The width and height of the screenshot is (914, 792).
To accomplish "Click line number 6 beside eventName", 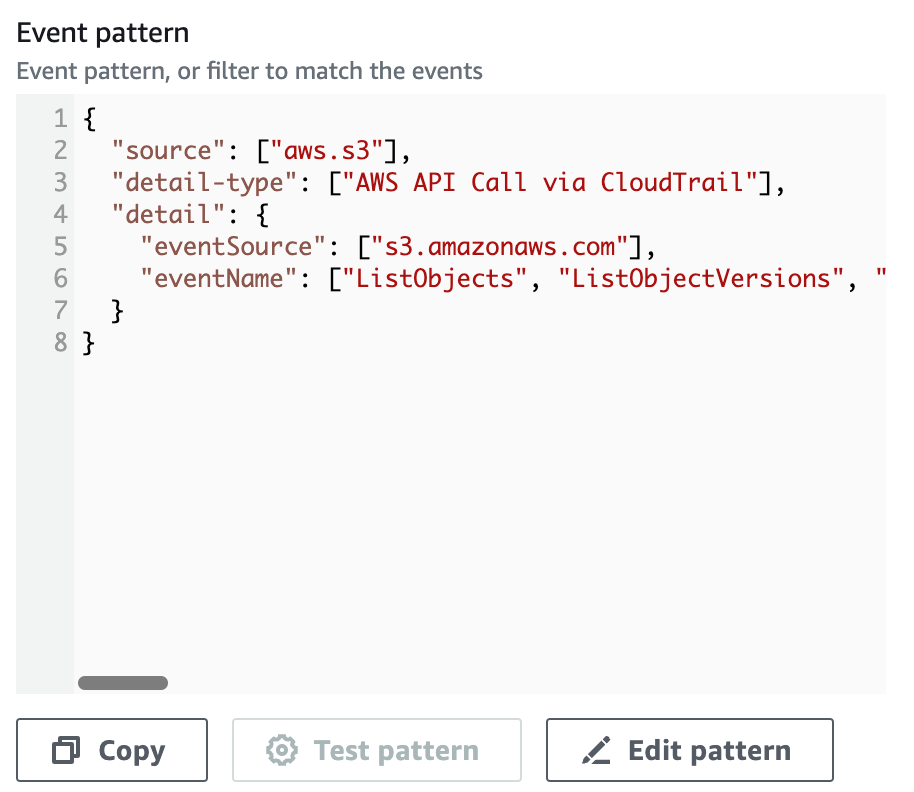I will pos(60,278).
